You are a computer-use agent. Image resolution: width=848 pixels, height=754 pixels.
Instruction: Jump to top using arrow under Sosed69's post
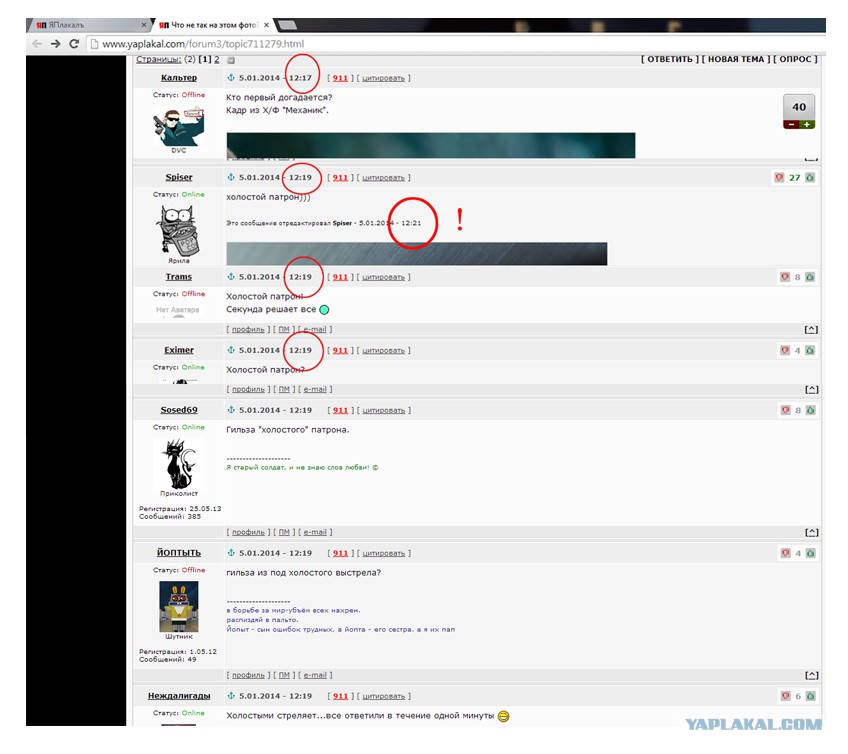[811, 532]
